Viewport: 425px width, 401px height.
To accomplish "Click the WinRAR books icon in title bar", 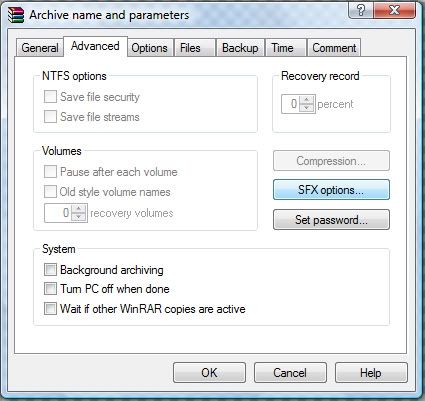I will click(x=16, y=15).
